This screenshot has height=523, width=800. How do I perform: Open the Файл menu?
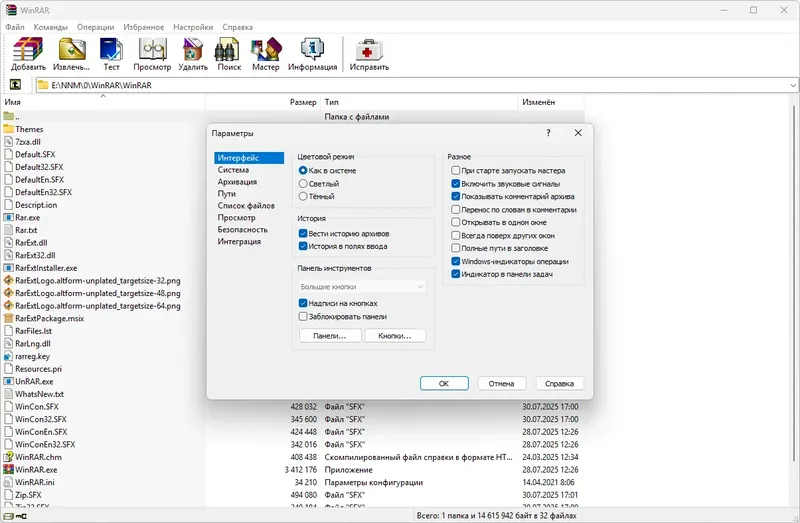15,27
